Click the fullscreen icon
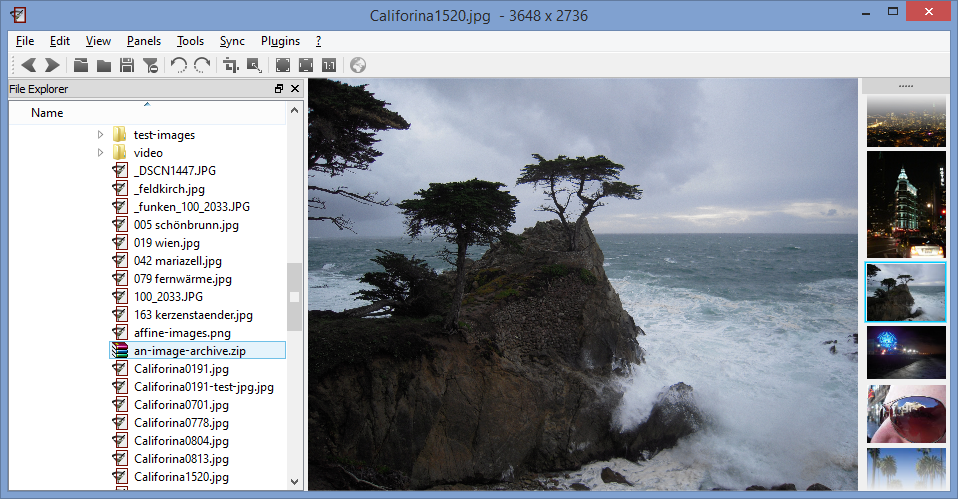Screen dimensions: 958x499 coord(283,65)
